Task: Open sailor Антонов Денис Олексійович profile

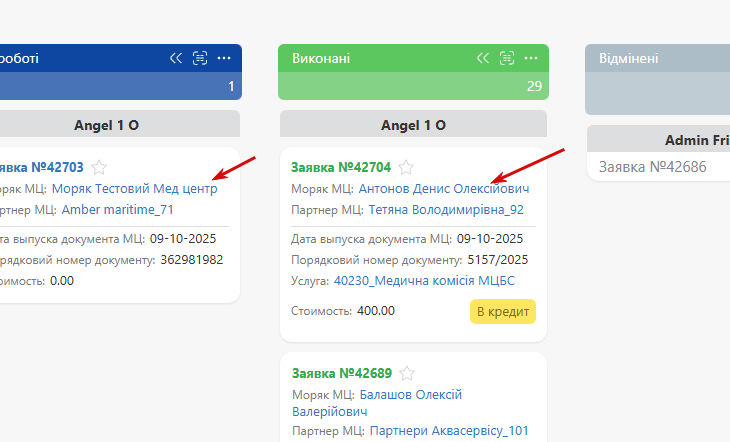Action: tap(444, 189)
